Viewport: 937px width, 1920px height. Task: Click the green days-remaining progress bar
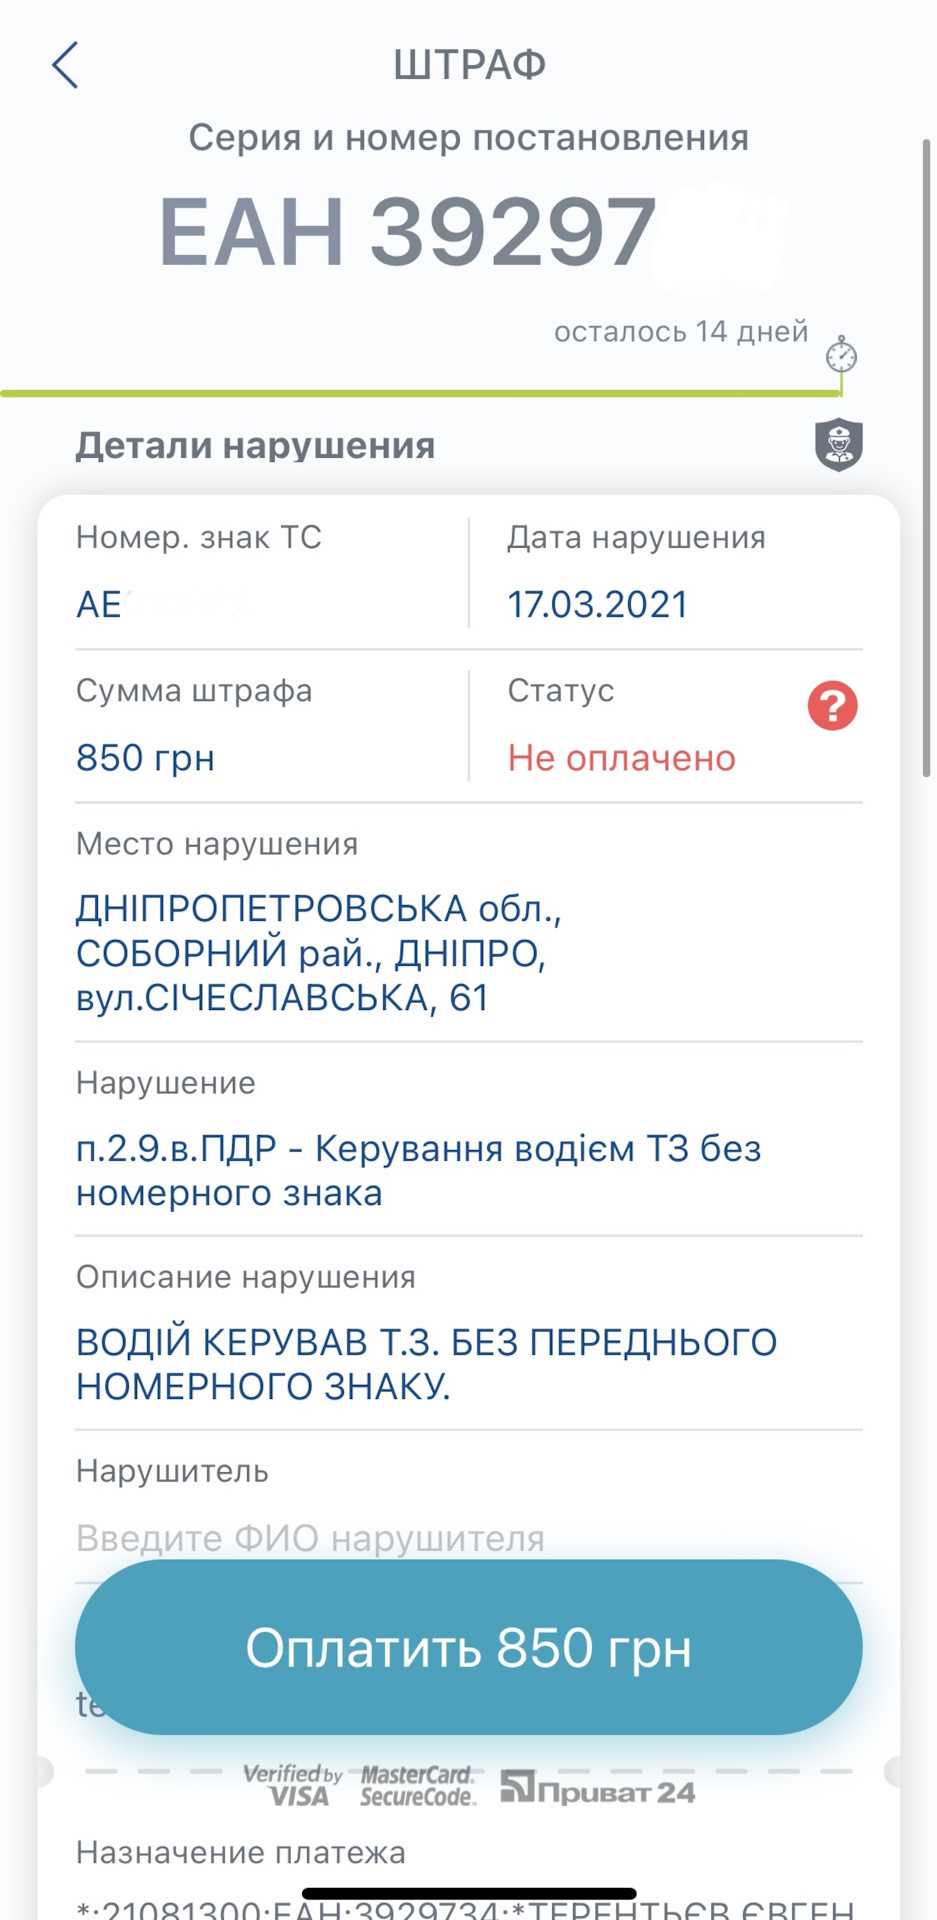tap(420, 393)
